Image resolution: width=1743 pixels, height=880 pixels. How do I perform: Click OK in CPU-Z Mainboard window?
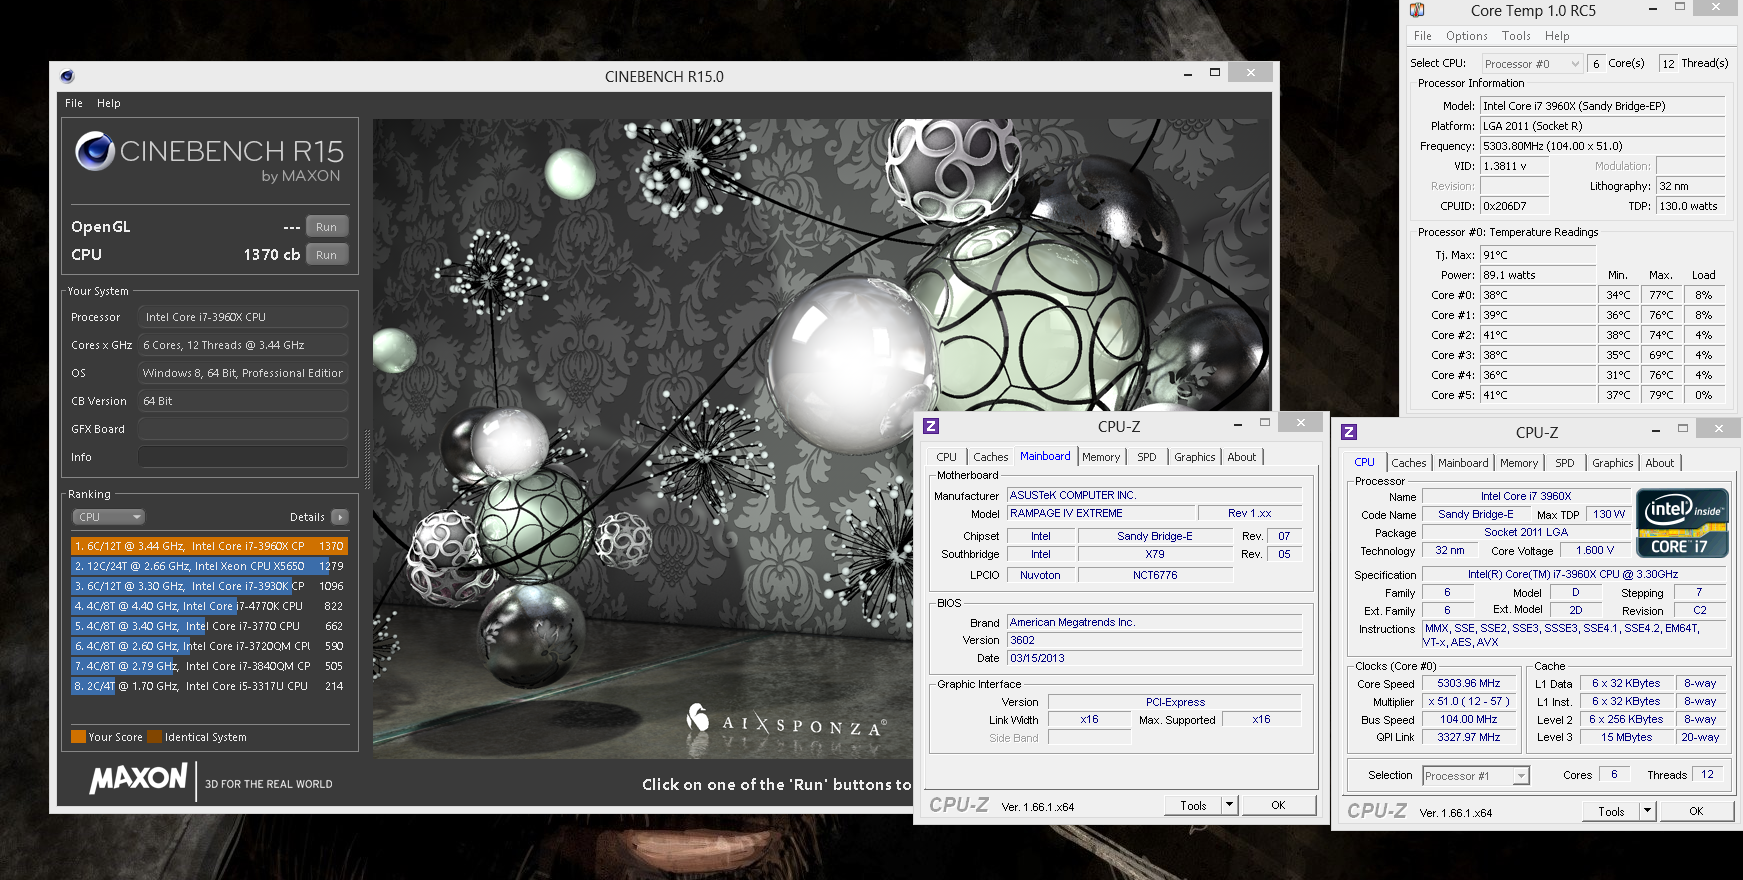[x=1278, y=805]
